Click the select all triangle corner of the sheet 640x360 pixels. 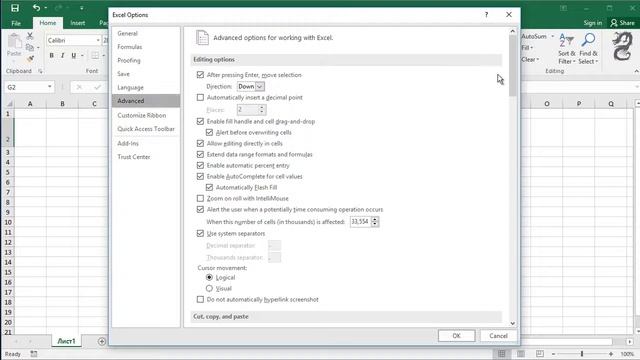pyautogui.click(x=9, y=104)
